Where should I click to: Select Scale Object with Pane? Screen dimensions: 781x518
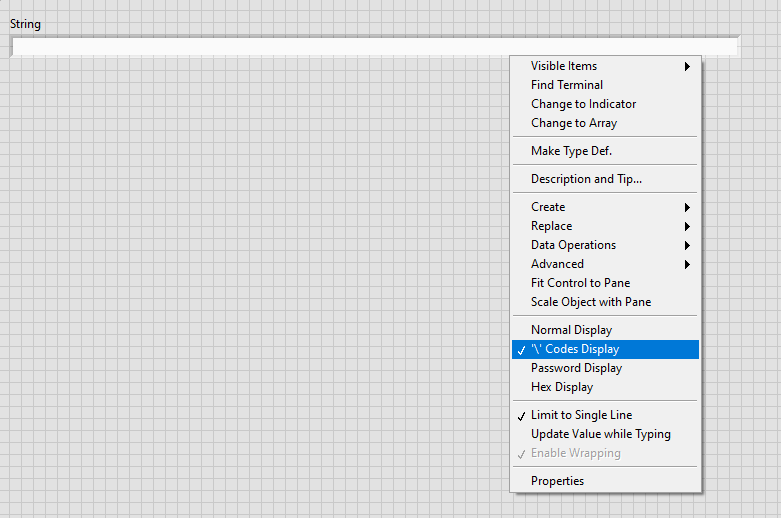pos(605,301)
